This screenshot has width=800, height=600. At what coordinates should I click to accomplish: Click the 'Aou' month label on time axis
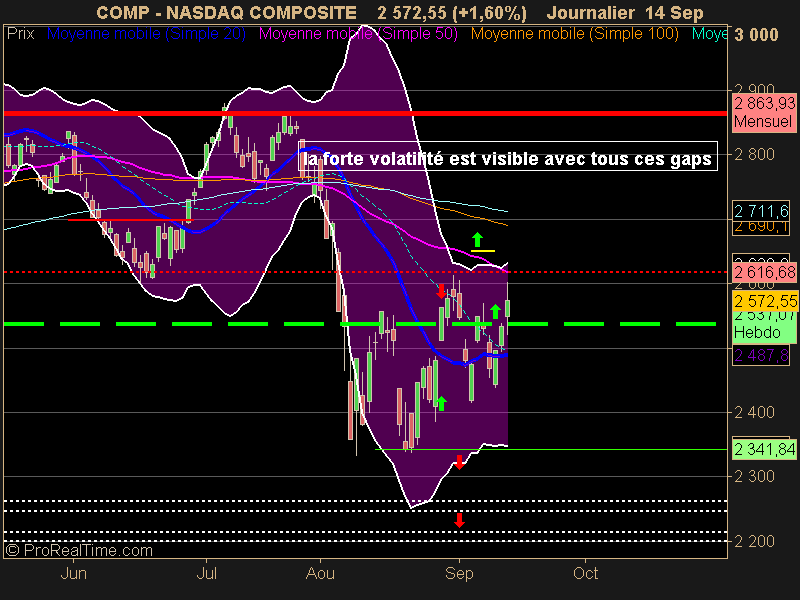320,573
